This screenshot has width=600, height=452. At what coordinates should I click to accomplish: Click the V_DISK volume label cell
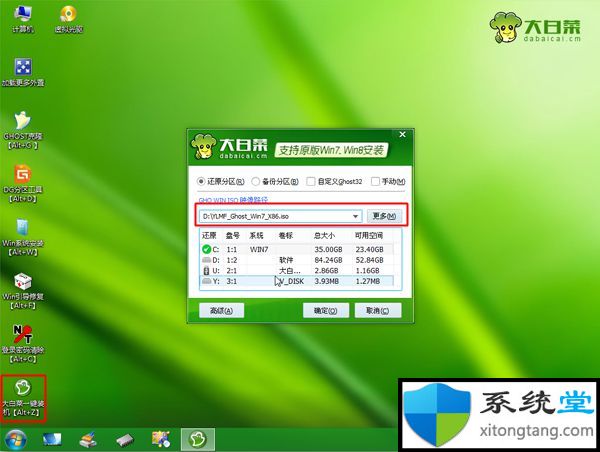(290, 281)
